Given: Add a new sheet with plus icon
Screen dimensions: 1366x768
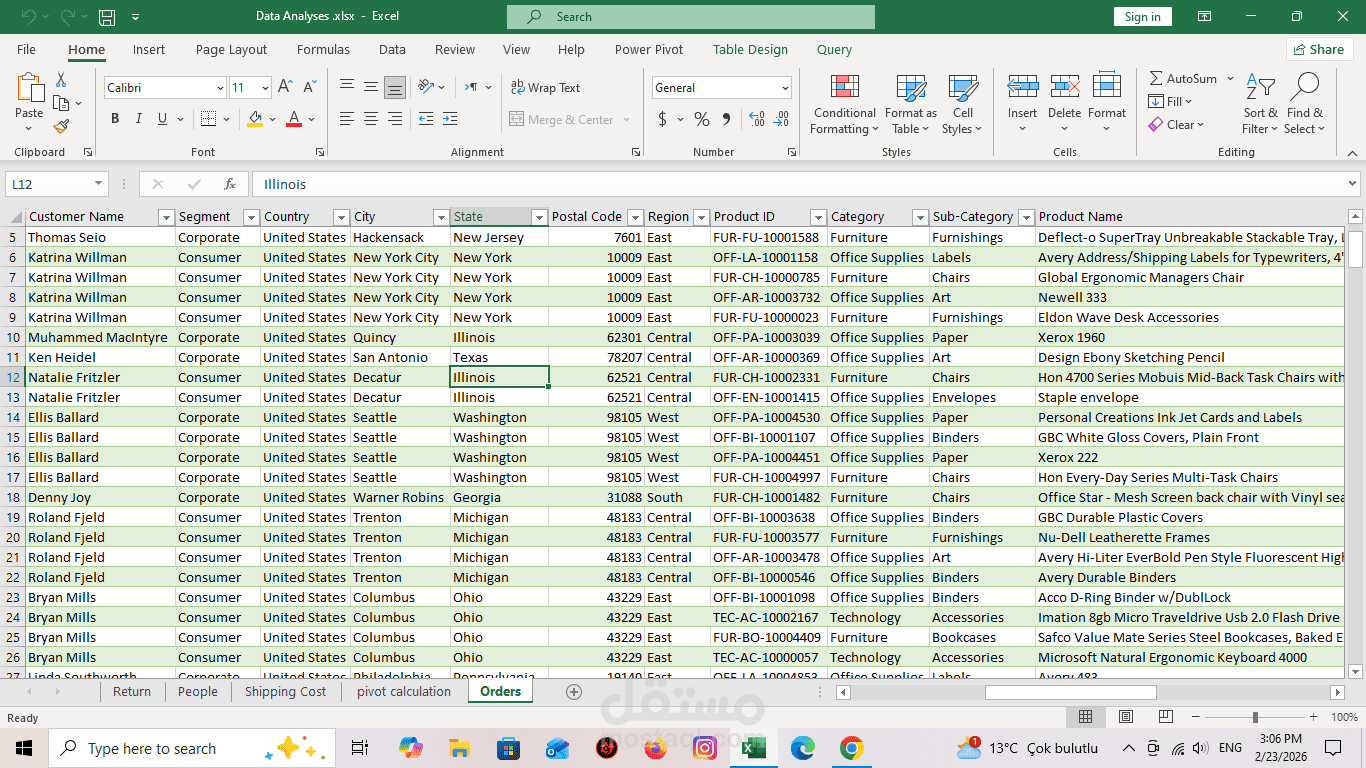Looking at the screenshot, I should tap(574, 692).
